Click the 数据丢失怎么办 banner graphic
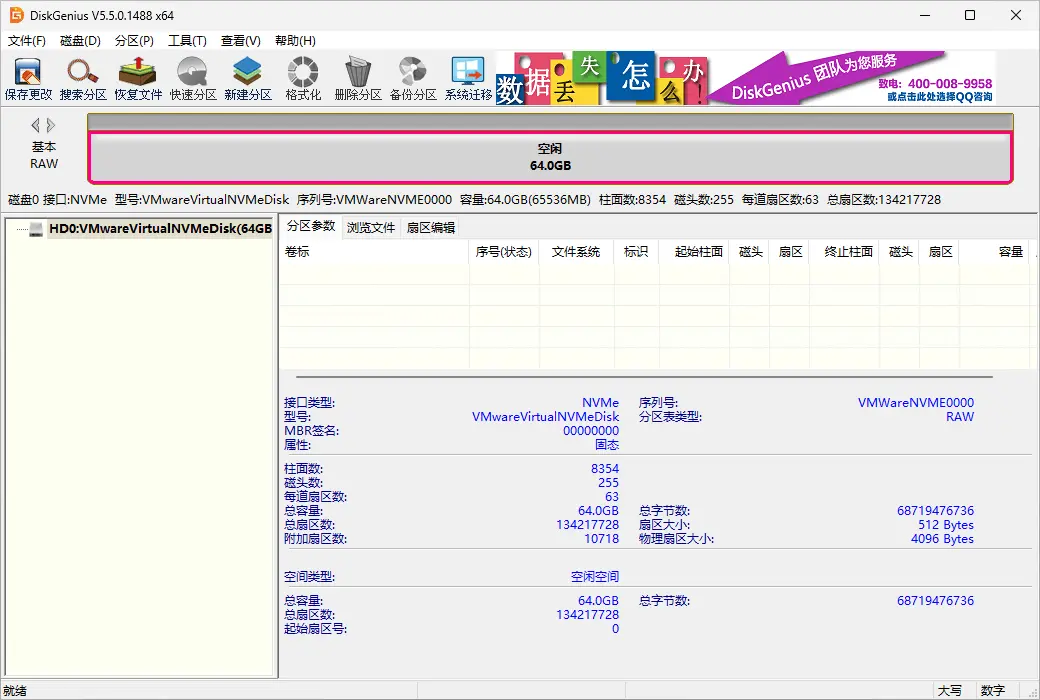Image resolution: width=1040 pixels, height=700 pixels. [602, 78]
